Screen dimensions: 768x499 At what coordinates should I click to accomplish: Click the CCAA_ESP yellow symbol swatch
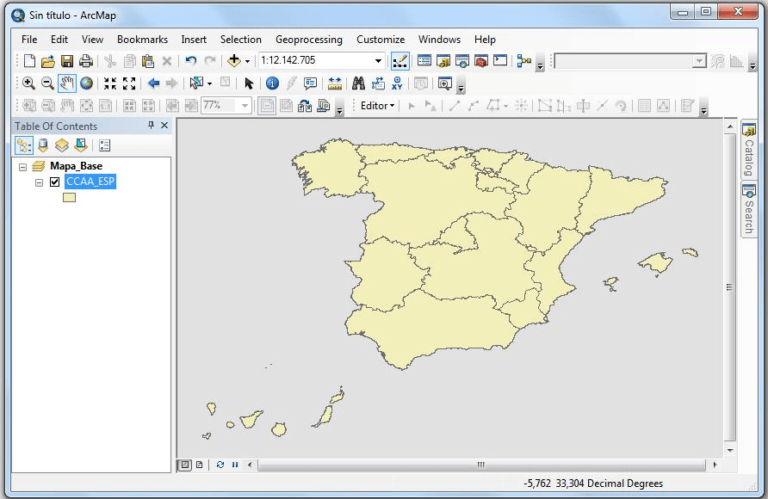pos(69,197)
